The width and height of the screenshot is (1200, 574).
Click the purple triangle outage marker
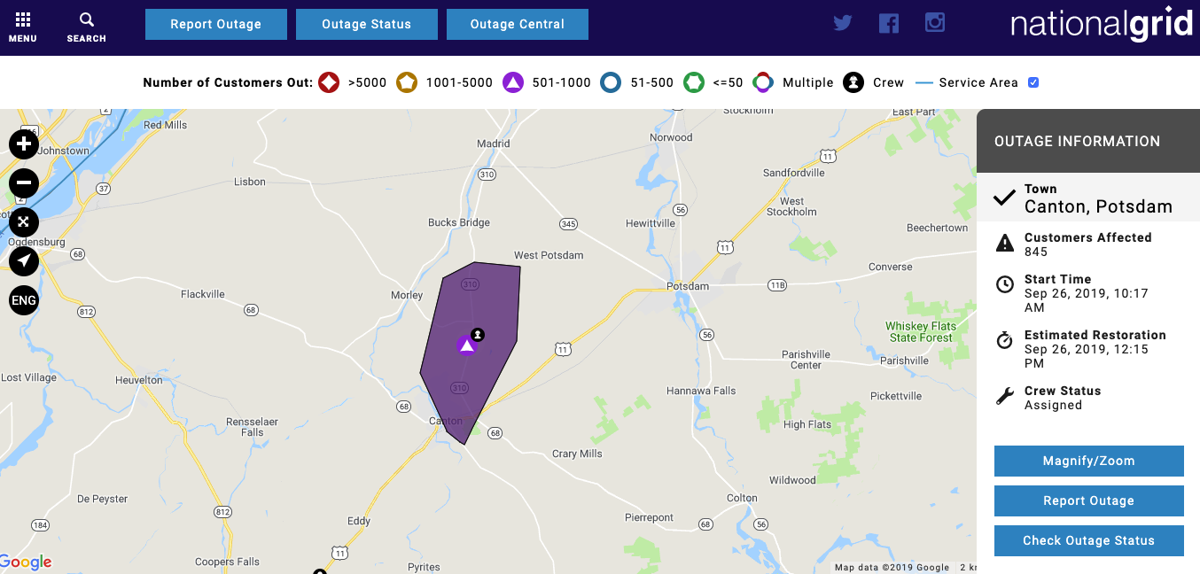[x=466, y=345]
